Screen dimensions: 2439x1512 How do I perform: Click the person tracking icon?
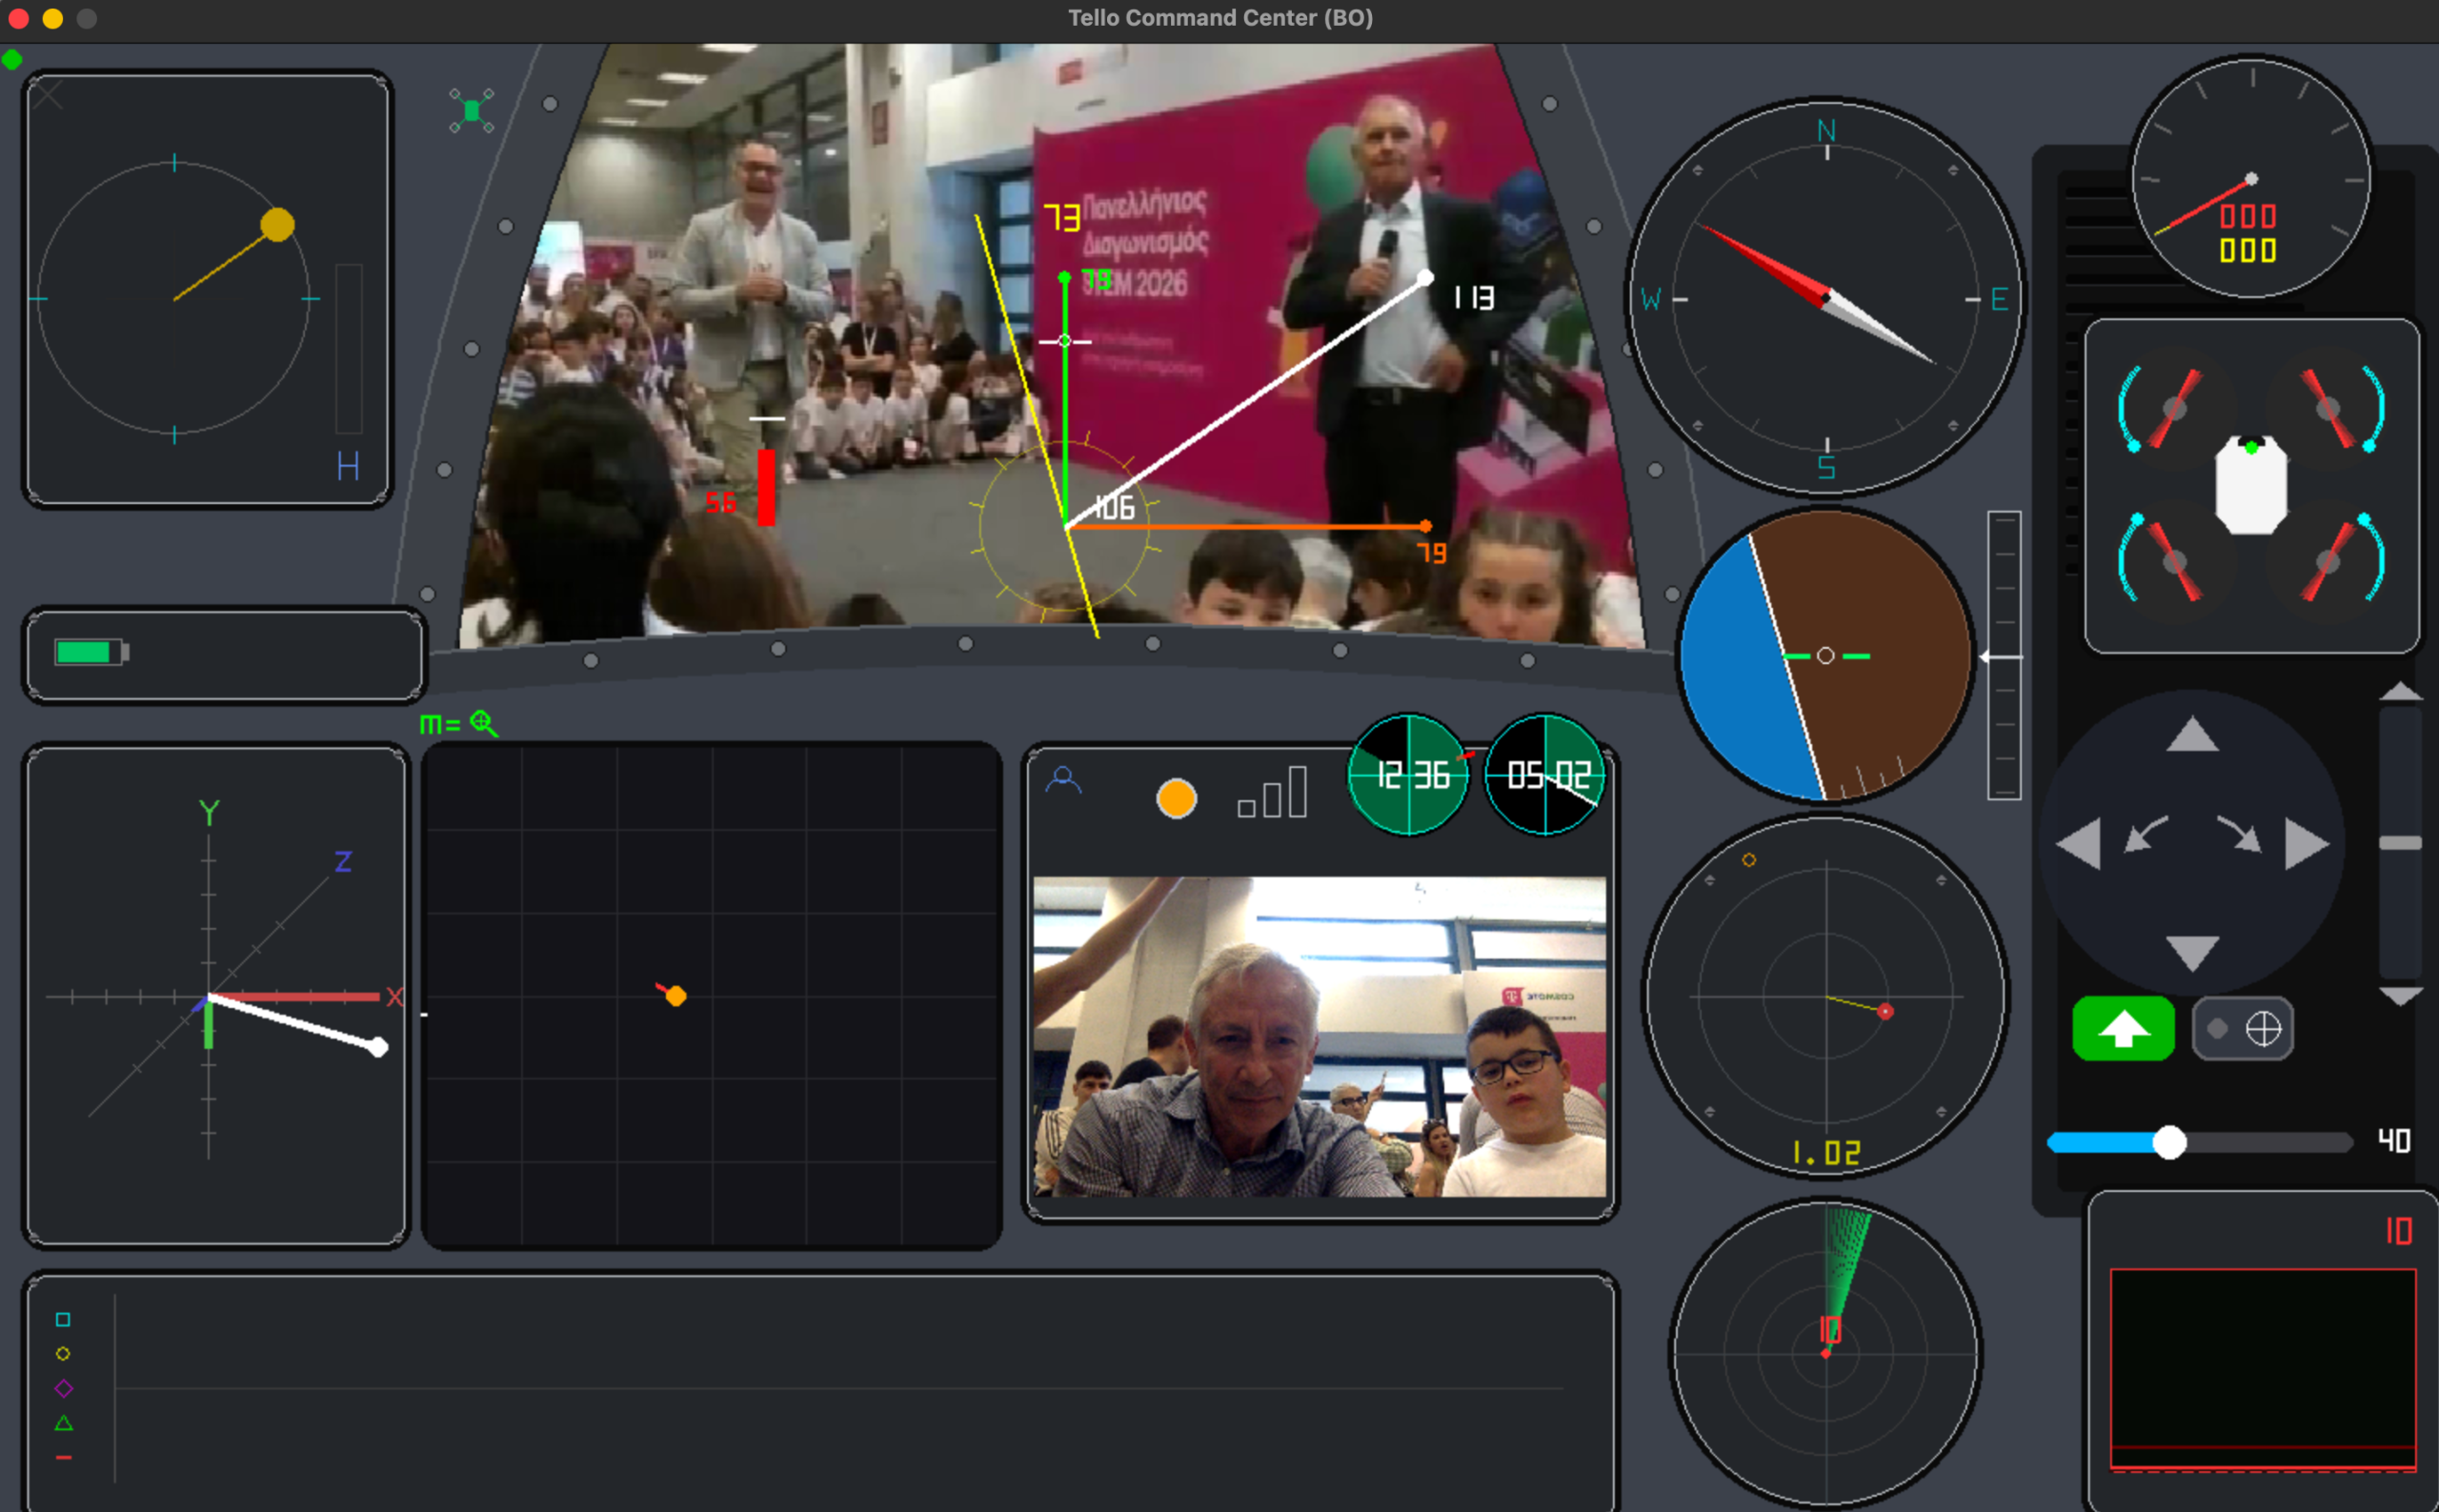[1063, 780]
